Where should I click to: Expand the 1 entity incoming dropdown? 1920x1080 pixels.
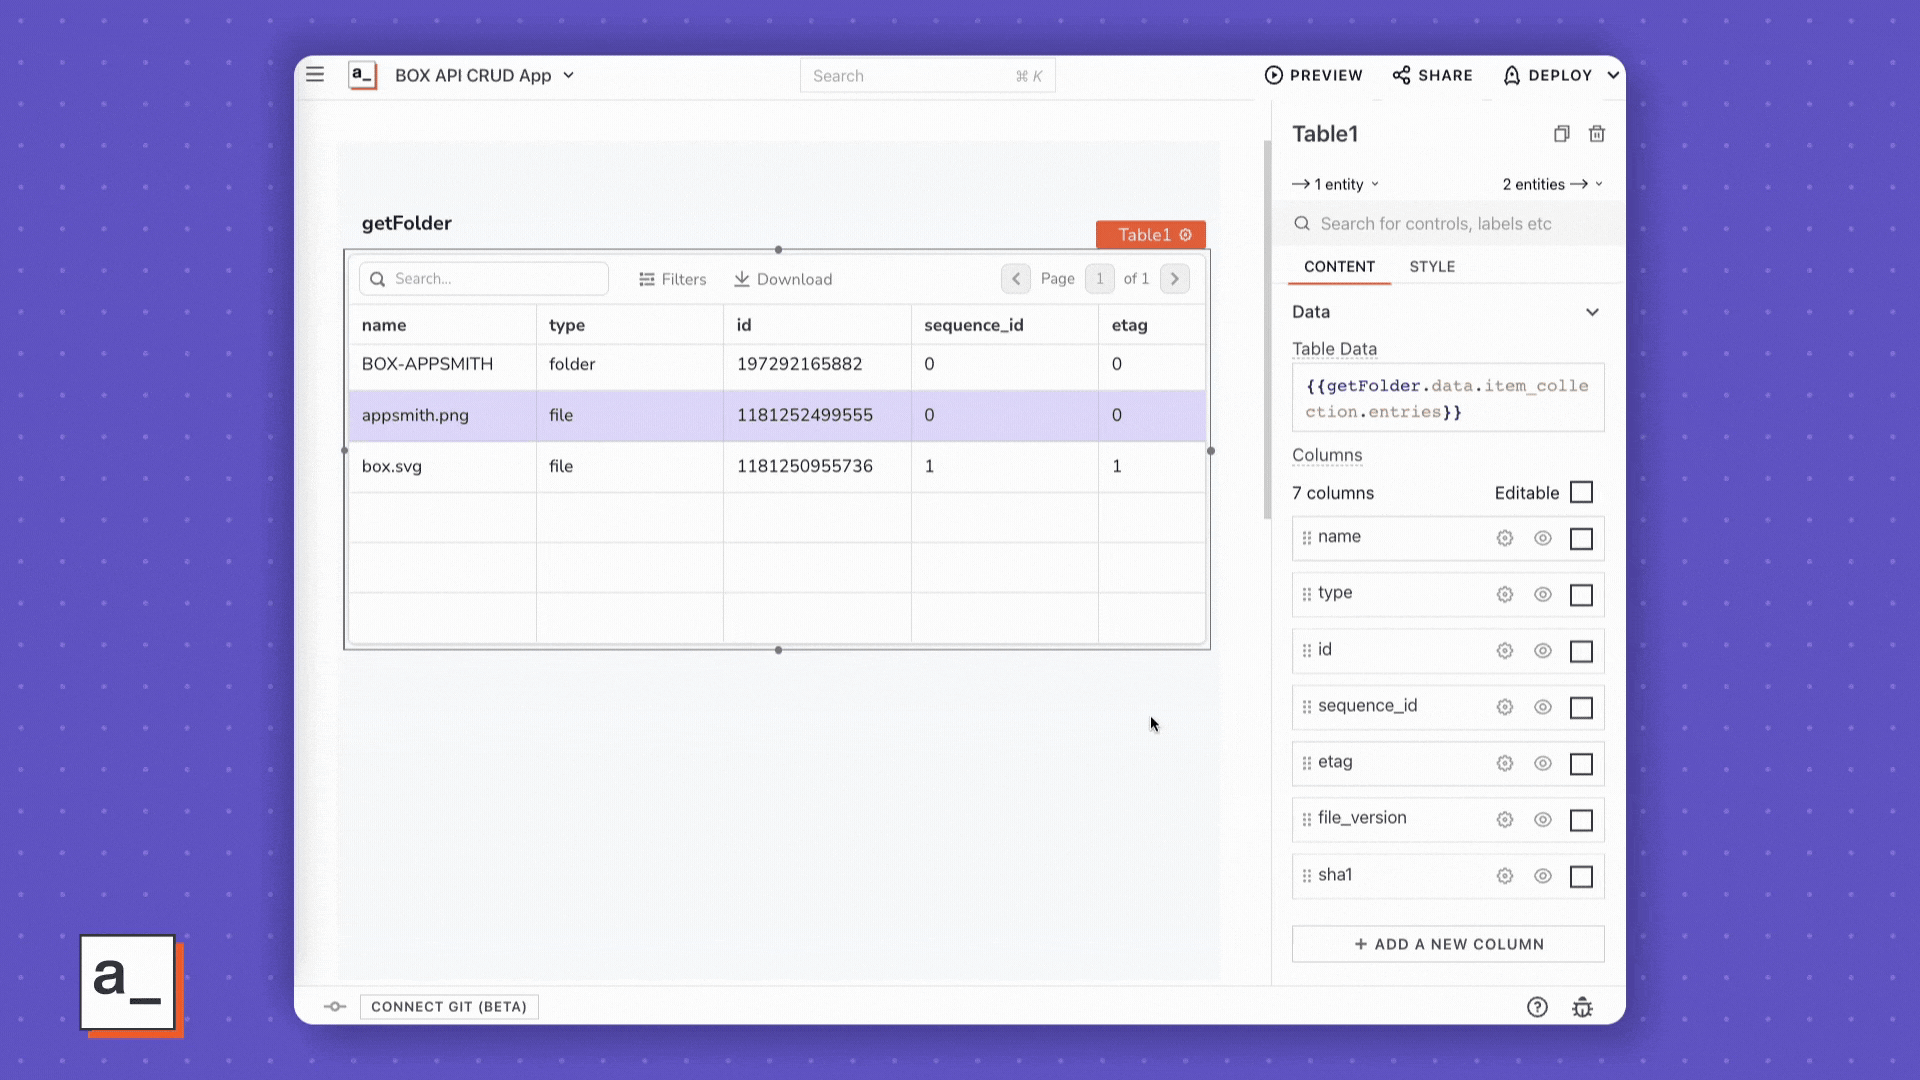coord(1336,184)
